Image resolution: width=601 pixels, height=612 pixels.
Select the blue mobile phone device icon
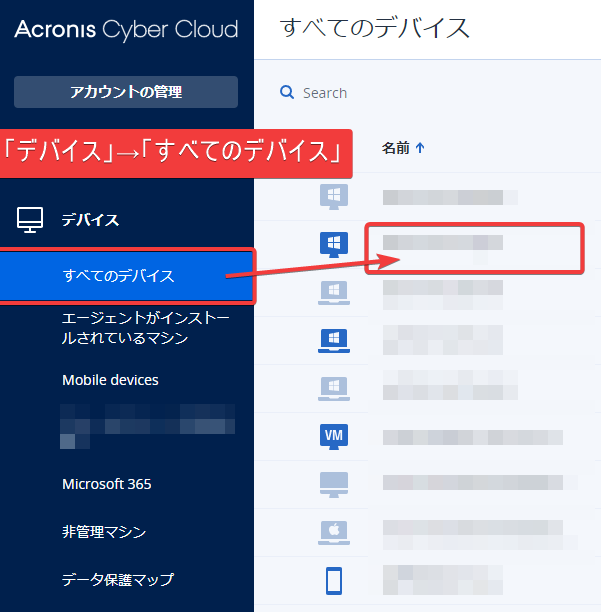tap(333, 580)
